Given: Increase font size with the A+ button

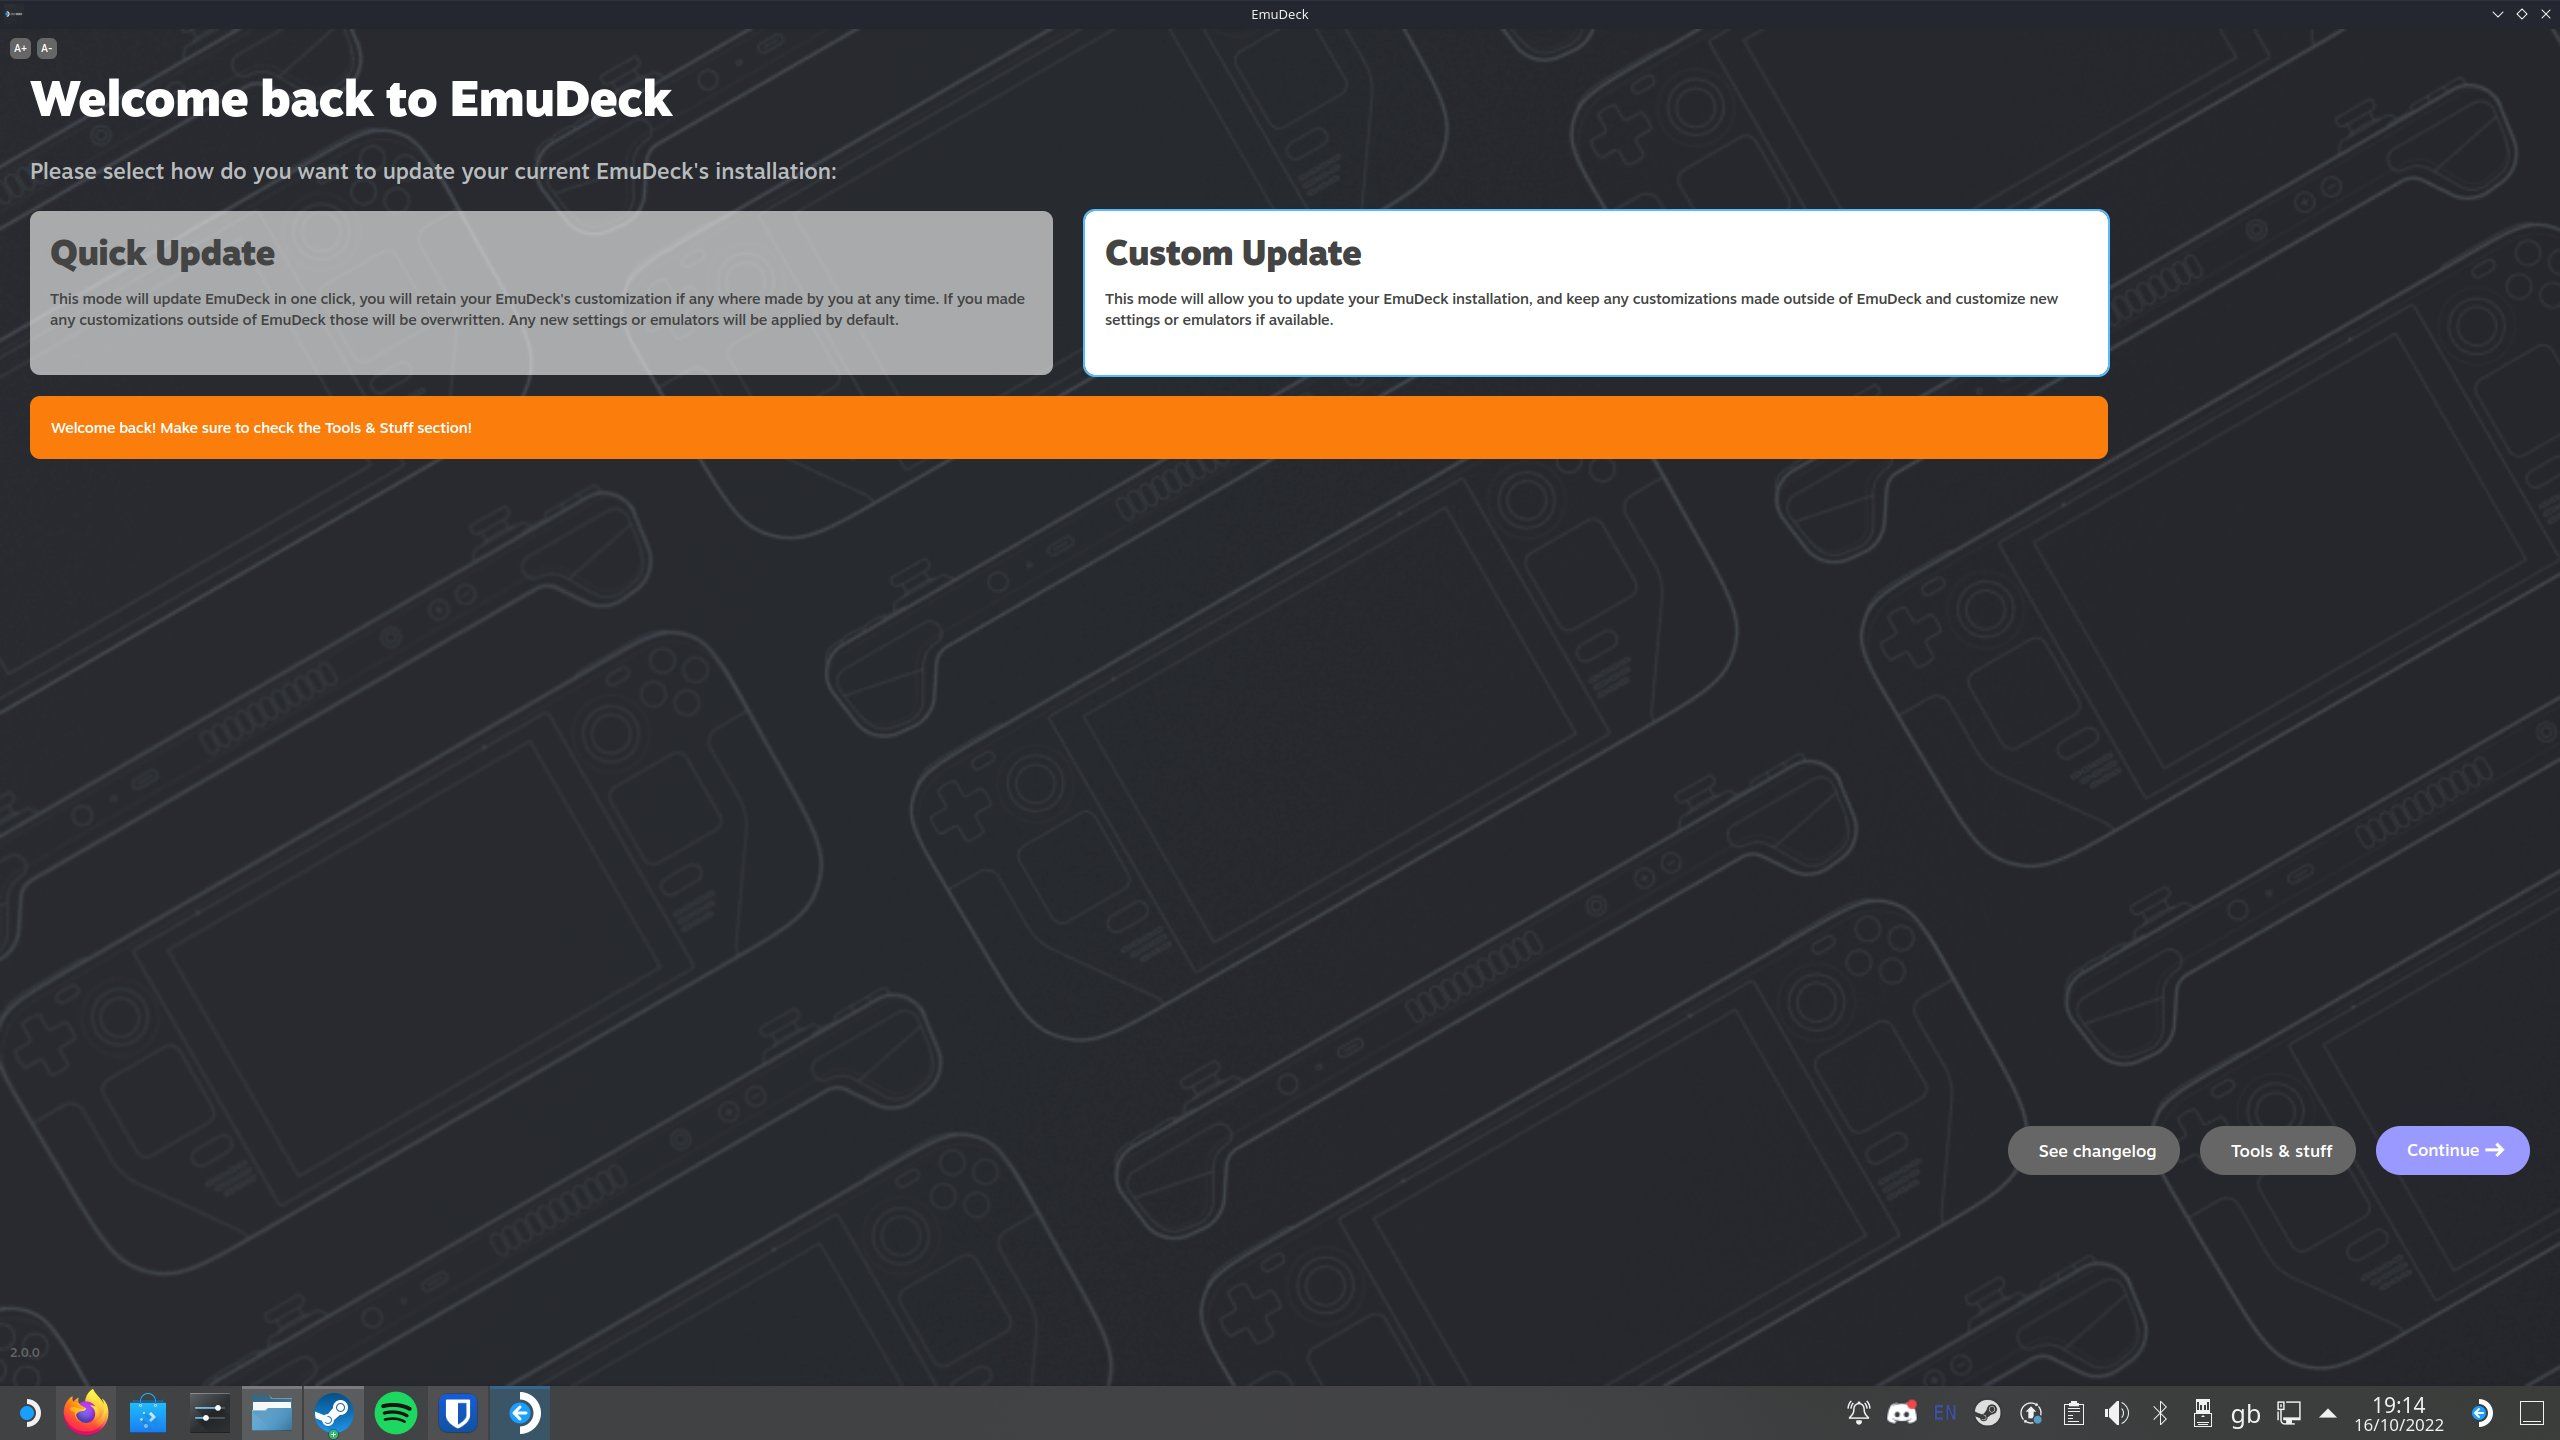Looking at the screenshot, I should coord(20,48).
